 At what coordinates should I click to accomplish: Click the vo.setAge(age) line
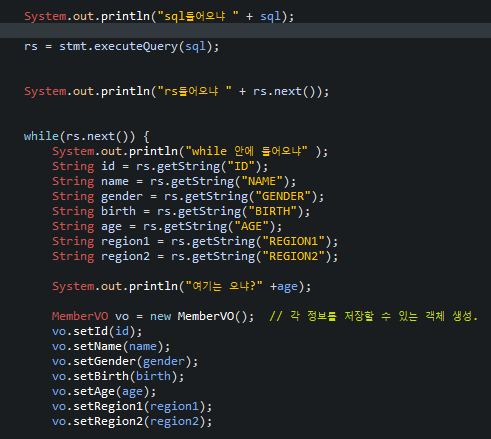pyautogui.click(x=104, y=391)
